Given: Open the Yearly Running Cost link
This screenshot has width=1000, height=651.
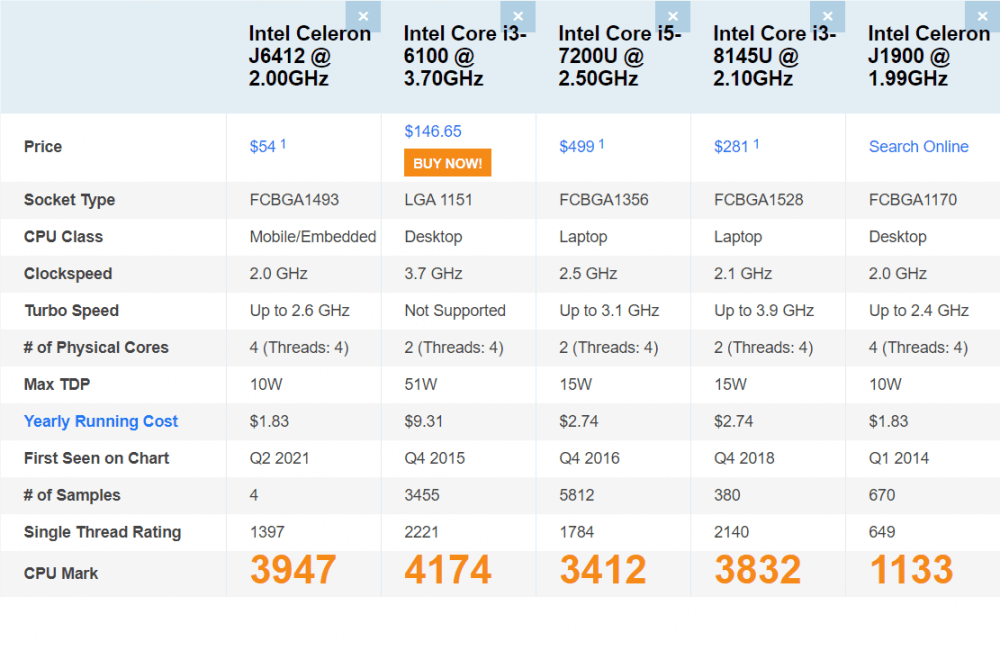Looking at the screenshot, I should 101,421.
